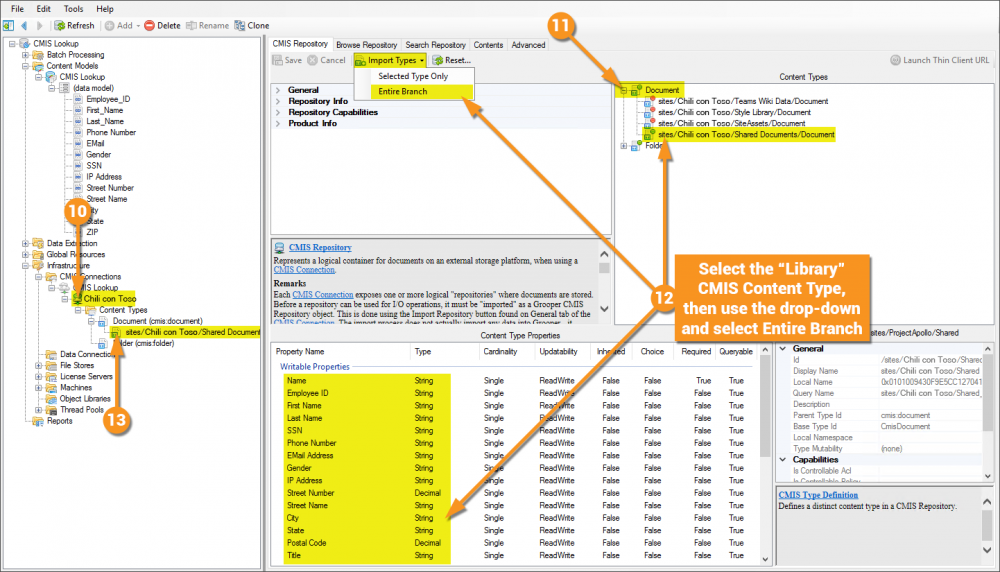The width and height of the screenshot is (1000, 572).
Task: Click the License Servers folder icon
Action: click(x=51, y=376)
